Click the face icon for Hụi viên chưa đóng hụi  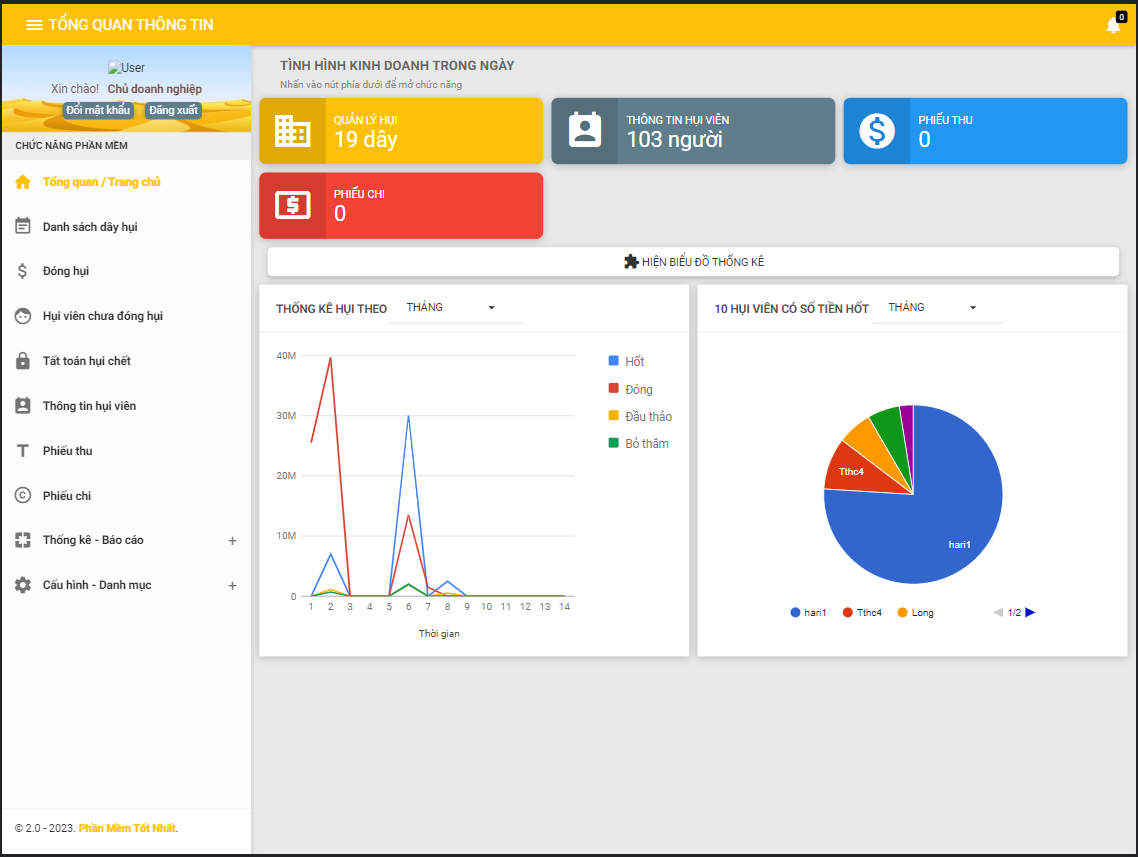point(23,316)
